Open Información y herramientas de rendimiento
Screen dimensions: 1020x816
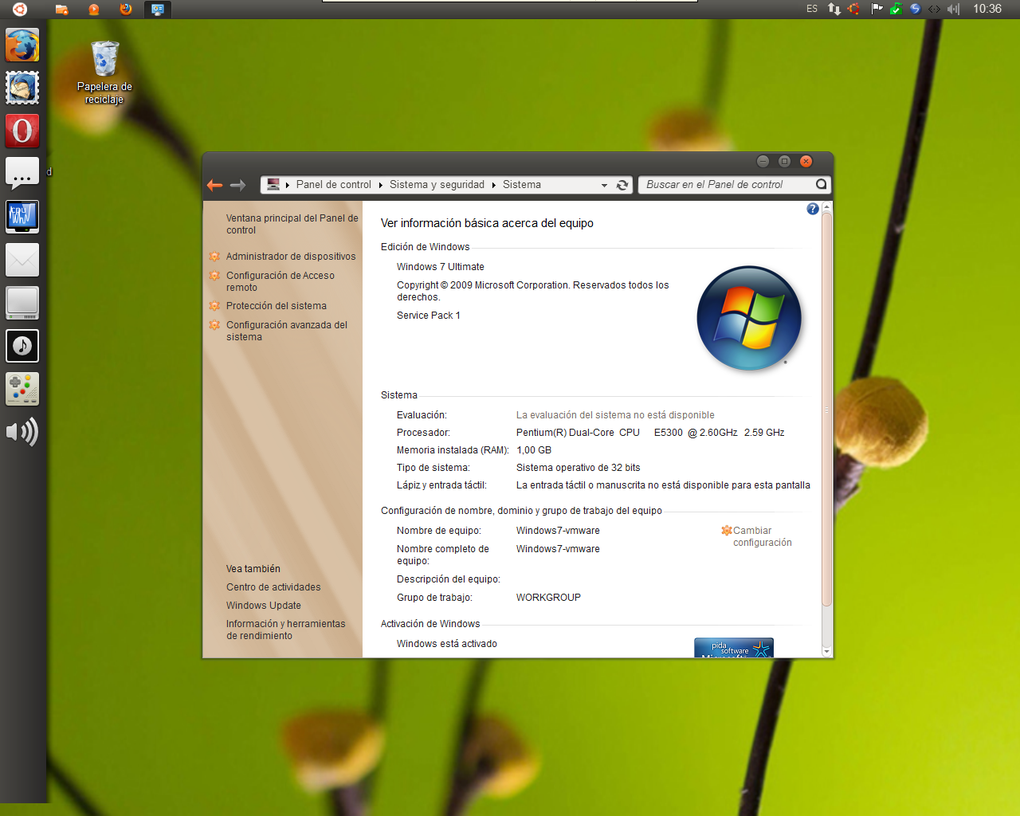point(286,629)
